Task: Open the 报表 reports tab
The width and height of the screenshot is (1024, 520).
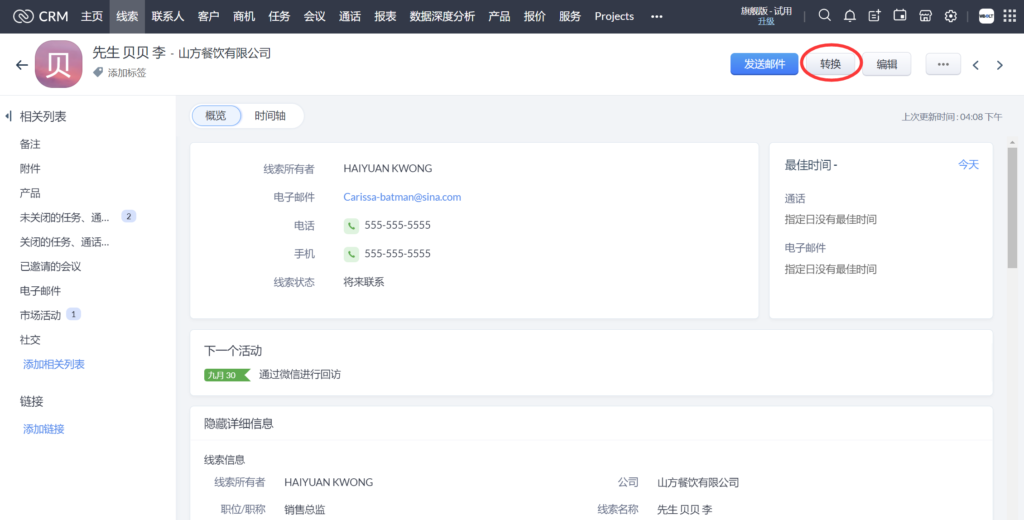Action: tap(384, 16)
